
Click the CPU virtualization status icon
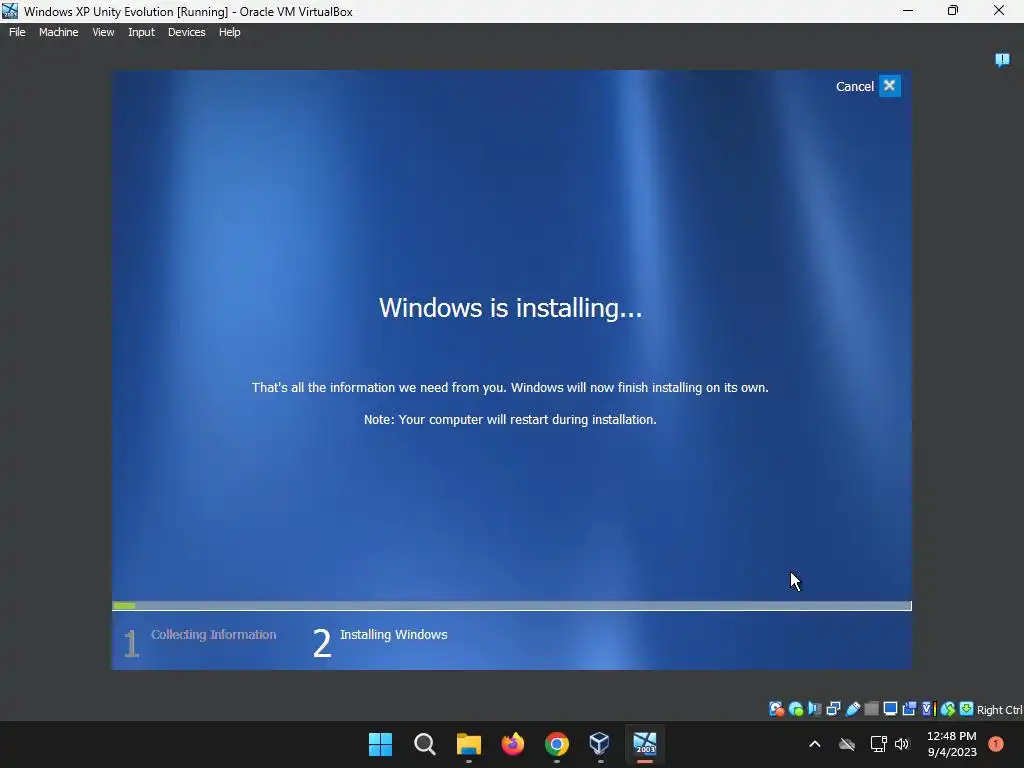point(928,709)
